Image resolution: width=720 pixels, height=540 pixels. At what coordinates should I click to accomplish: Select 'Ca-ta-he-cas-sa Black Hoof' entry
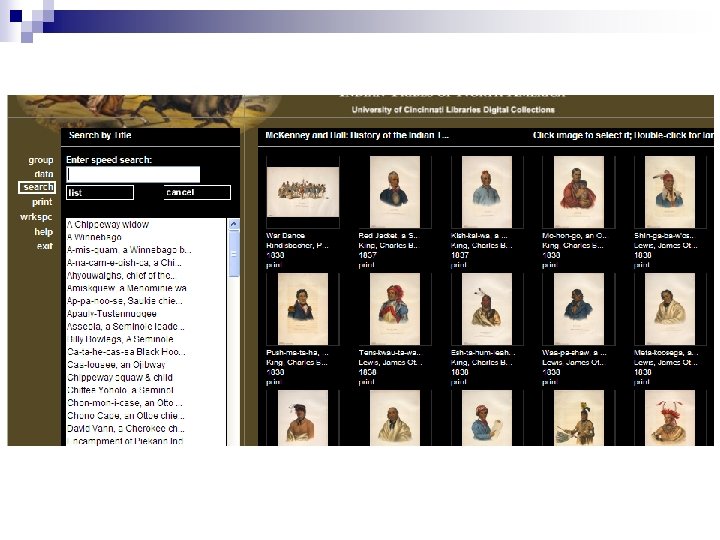(x=126, y=352)
